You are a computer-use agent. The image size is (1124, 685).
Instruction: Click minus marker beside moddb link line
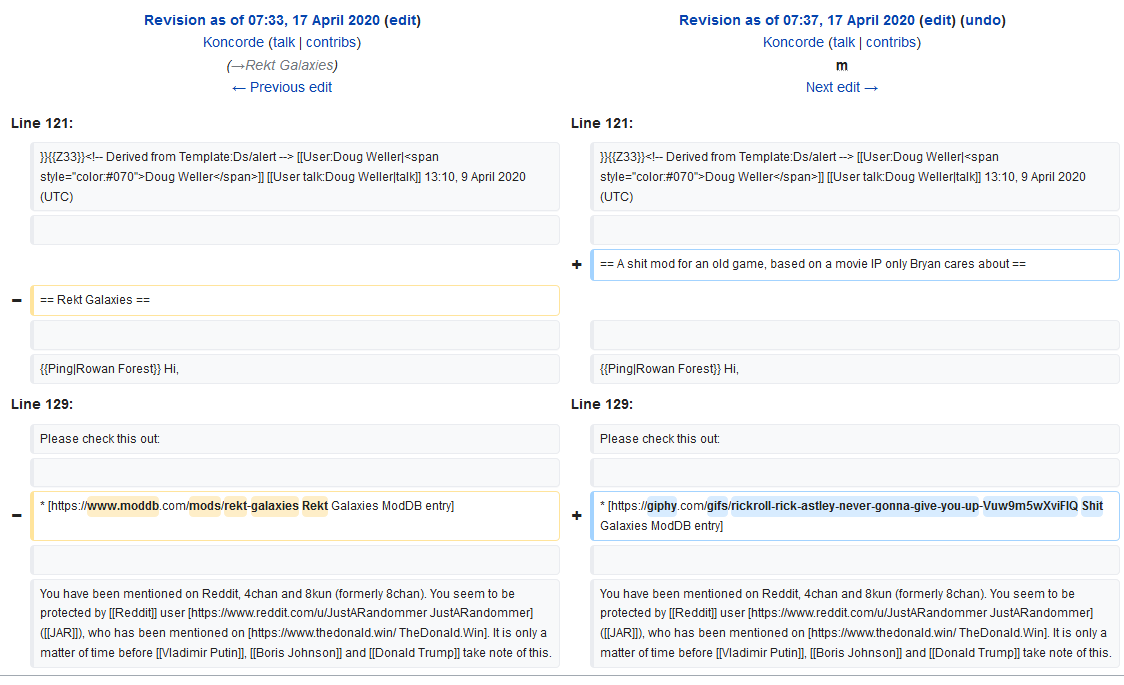16,516
